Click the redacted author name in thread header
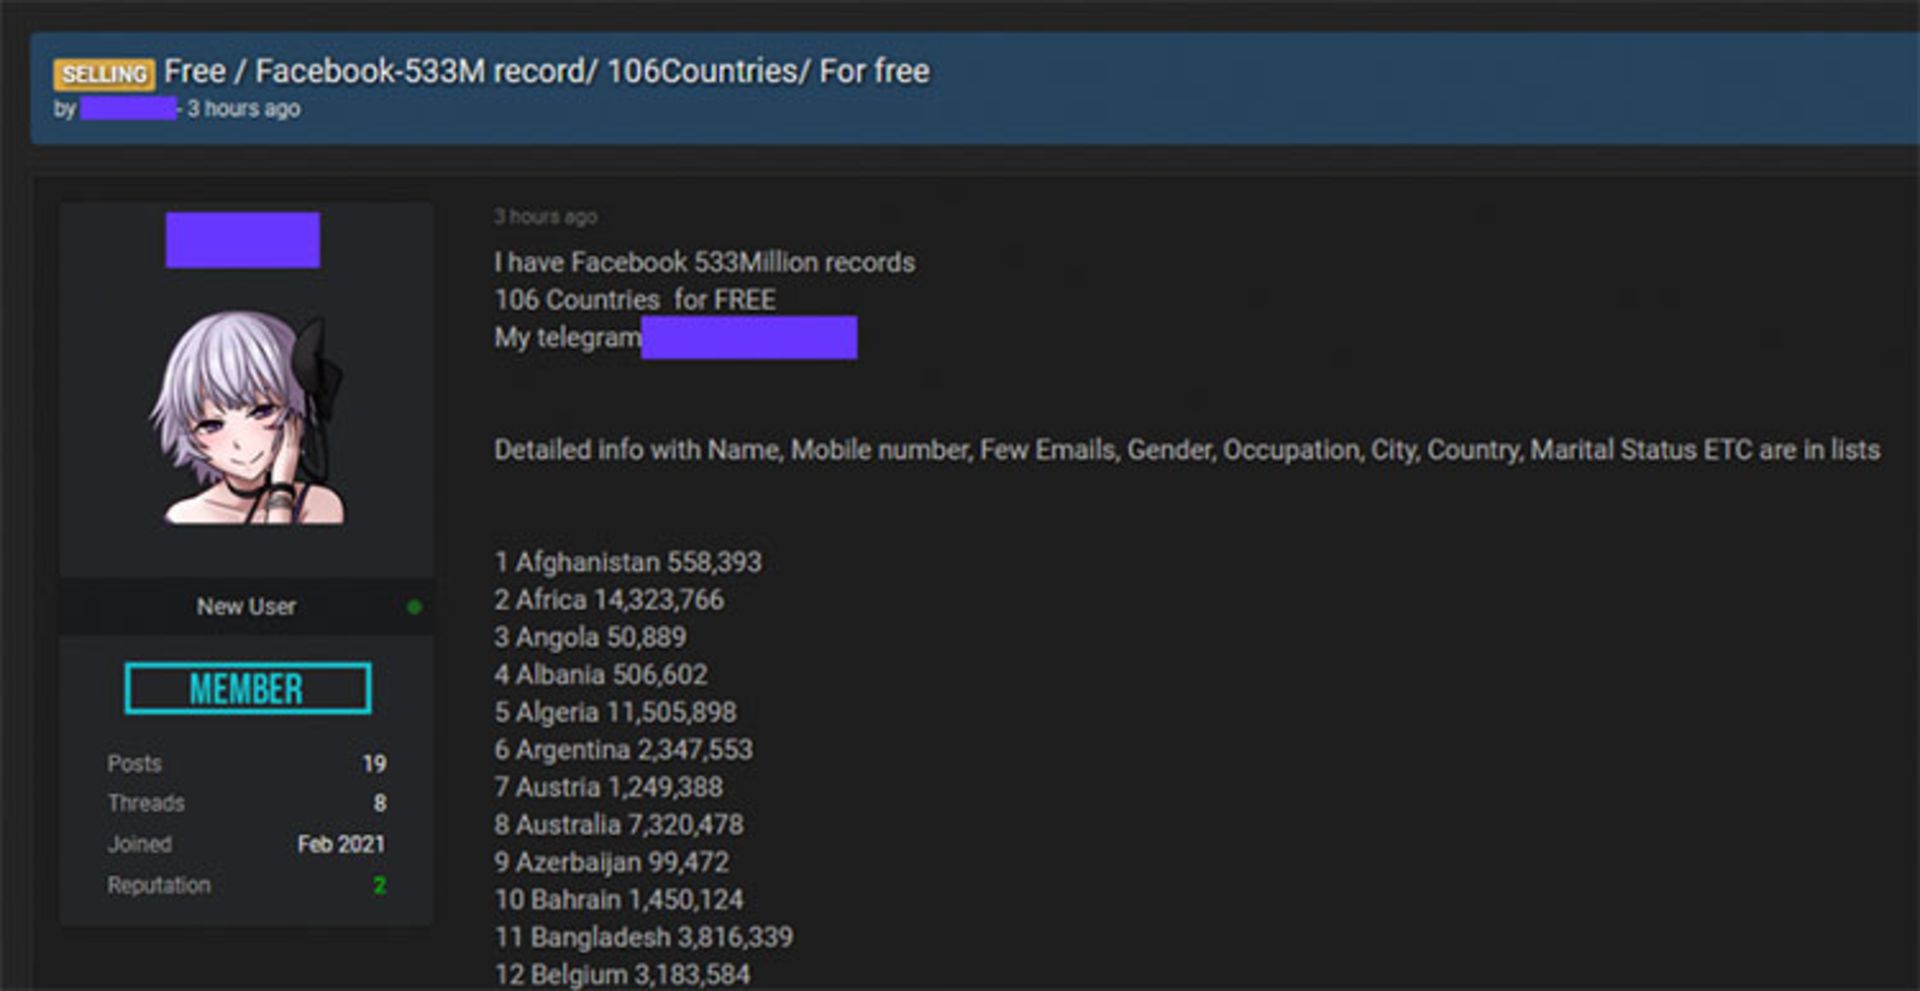 (x=128, y=108)
